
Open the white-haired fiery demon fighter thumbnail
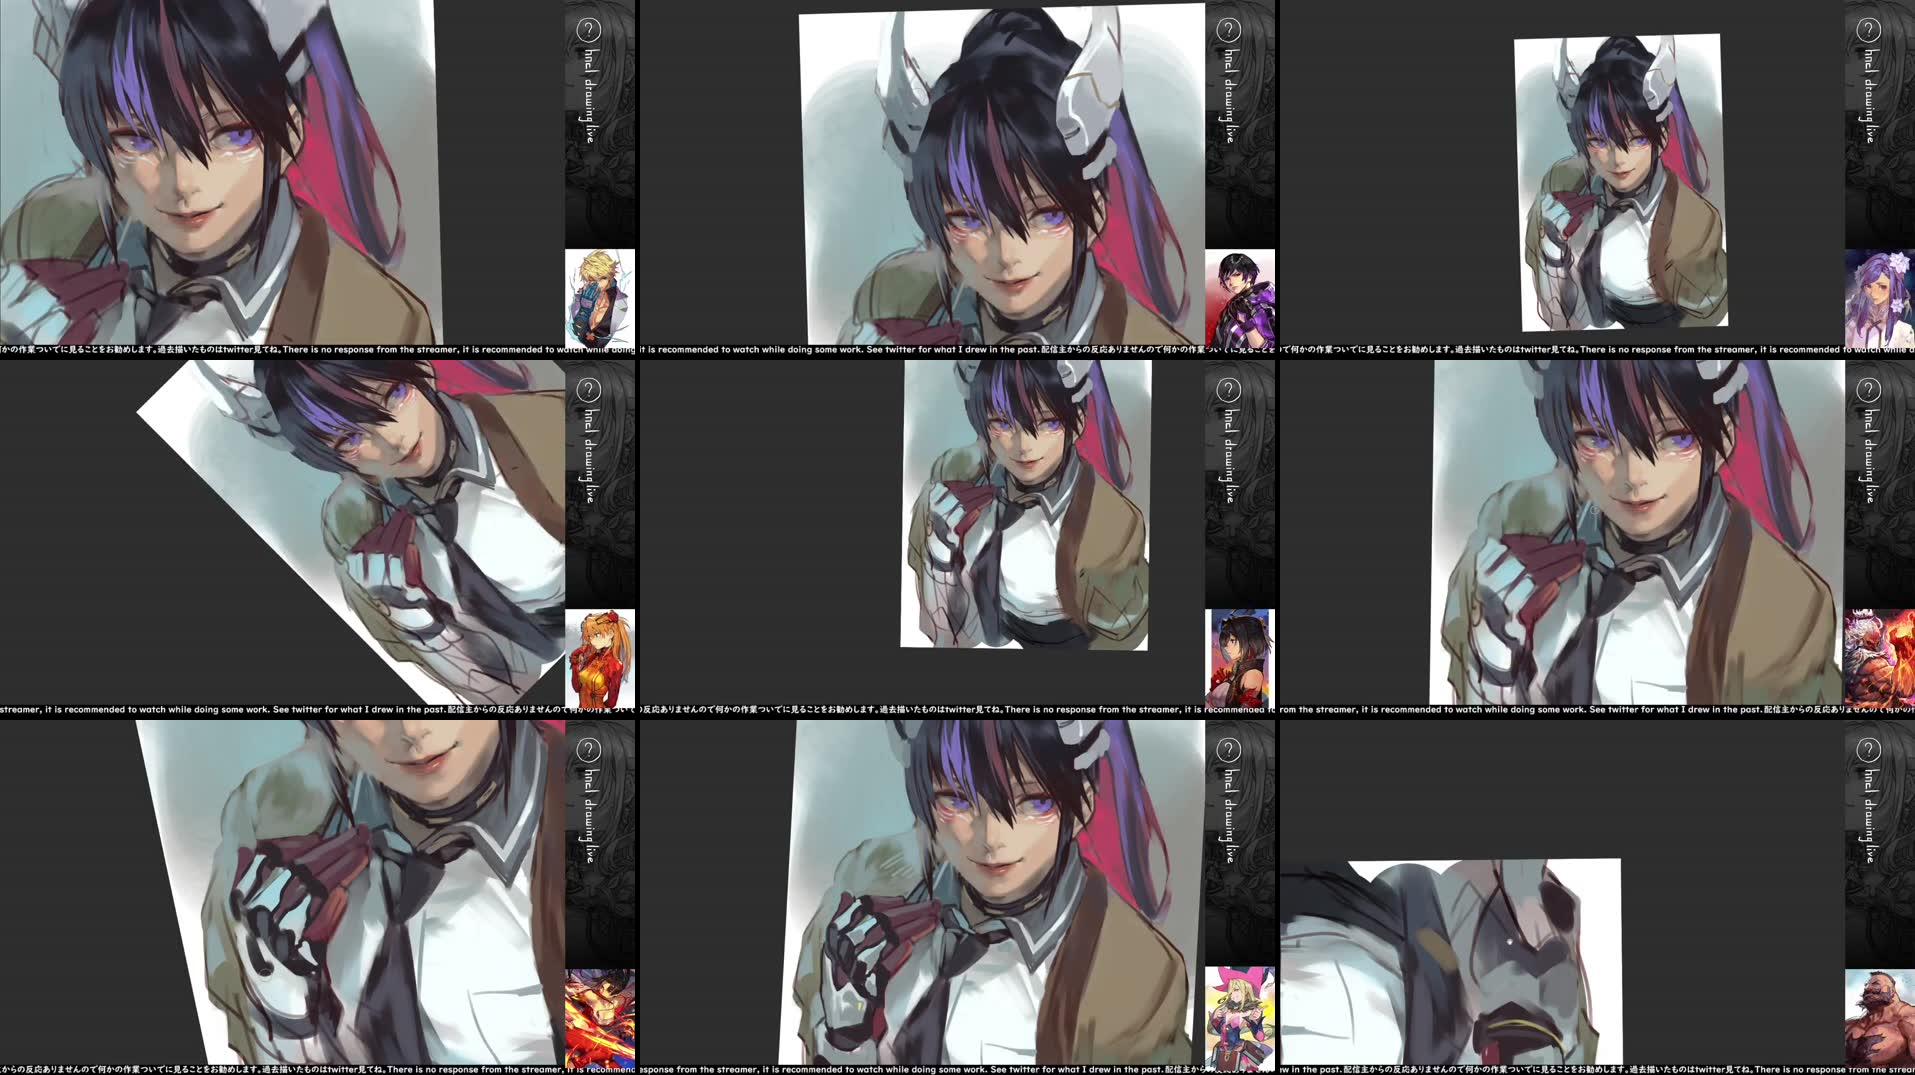point(1880,657)
